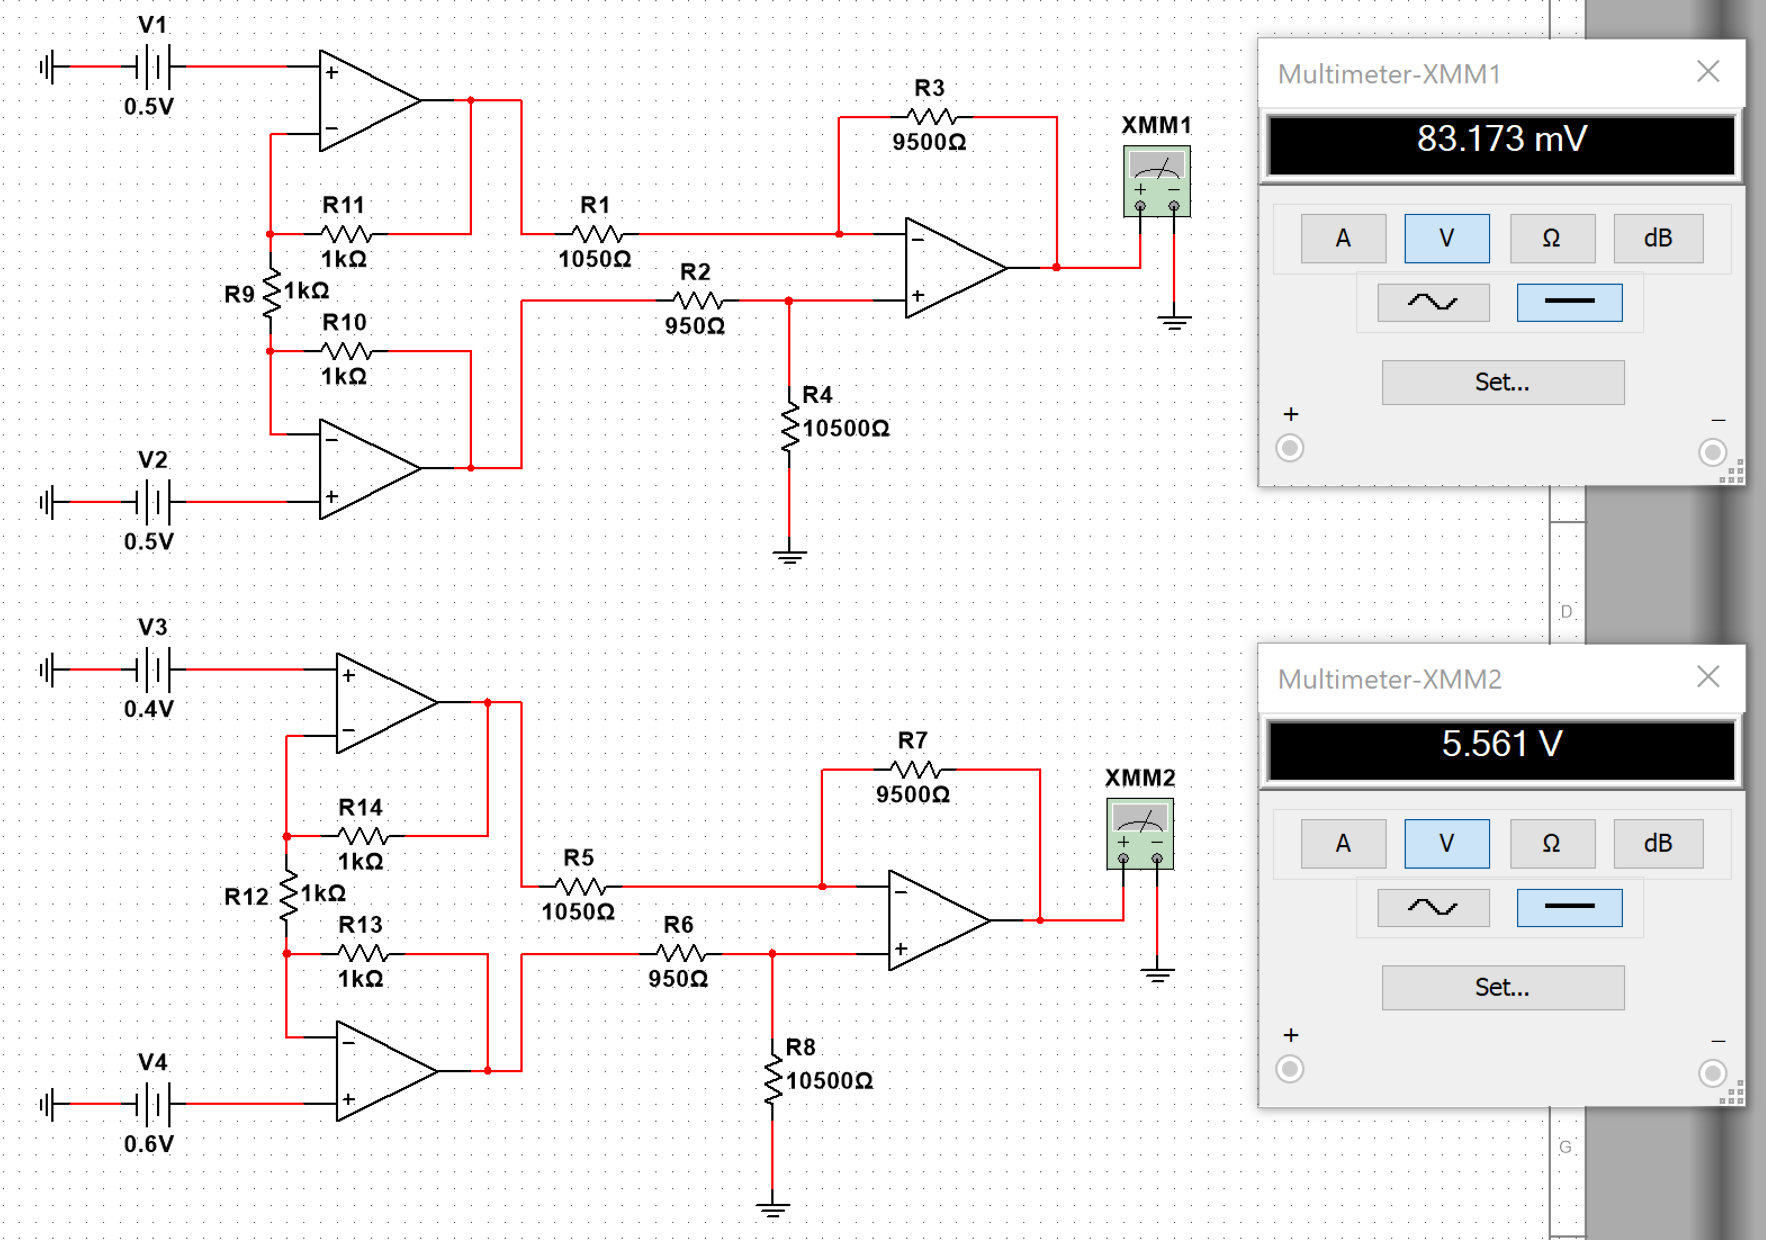Open Set... settings in Multimeter-XMM1

click(1502, 382)
